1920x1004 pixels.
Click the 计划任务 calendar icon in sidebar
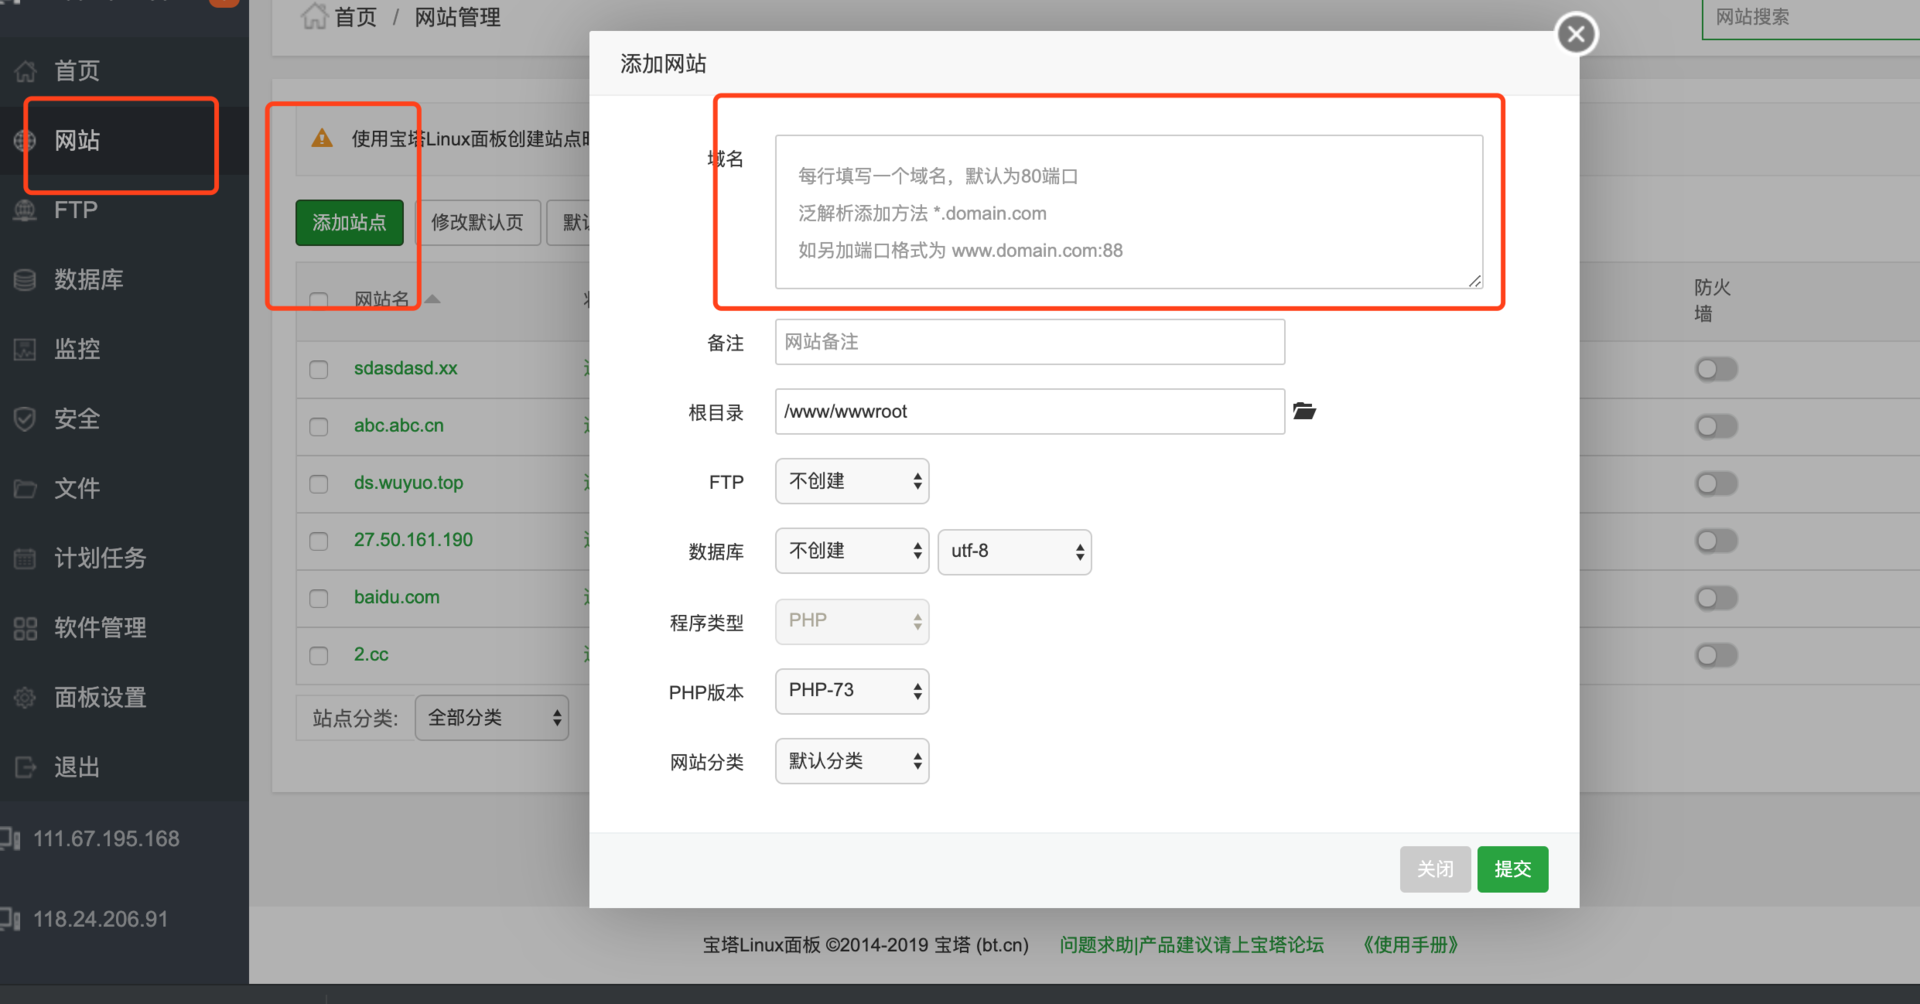coord(25,558)
